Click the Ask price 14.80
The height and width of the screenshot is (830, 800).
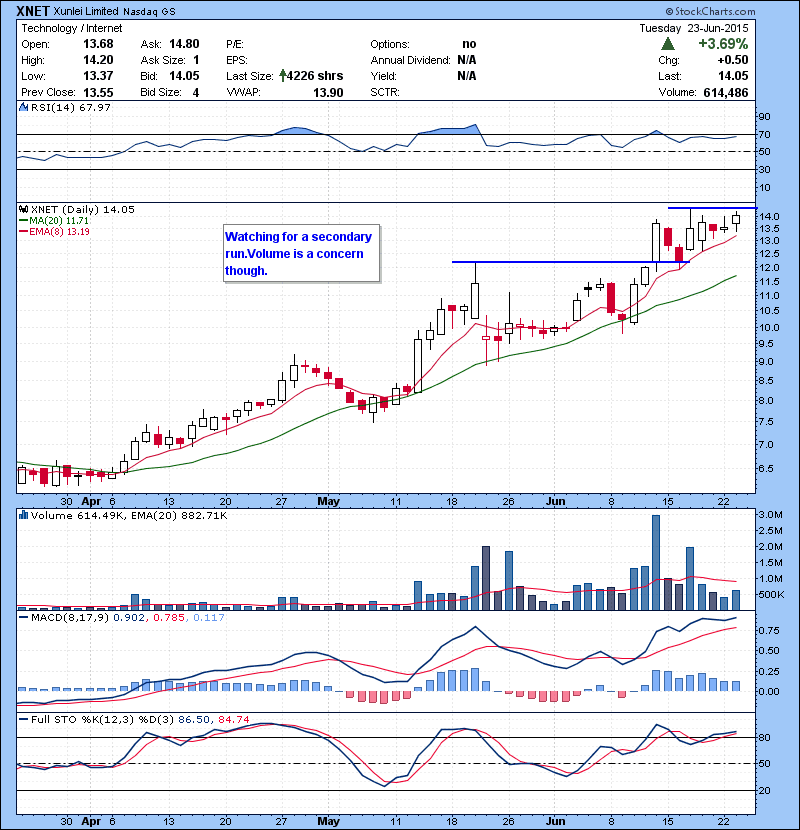[184, 44]
